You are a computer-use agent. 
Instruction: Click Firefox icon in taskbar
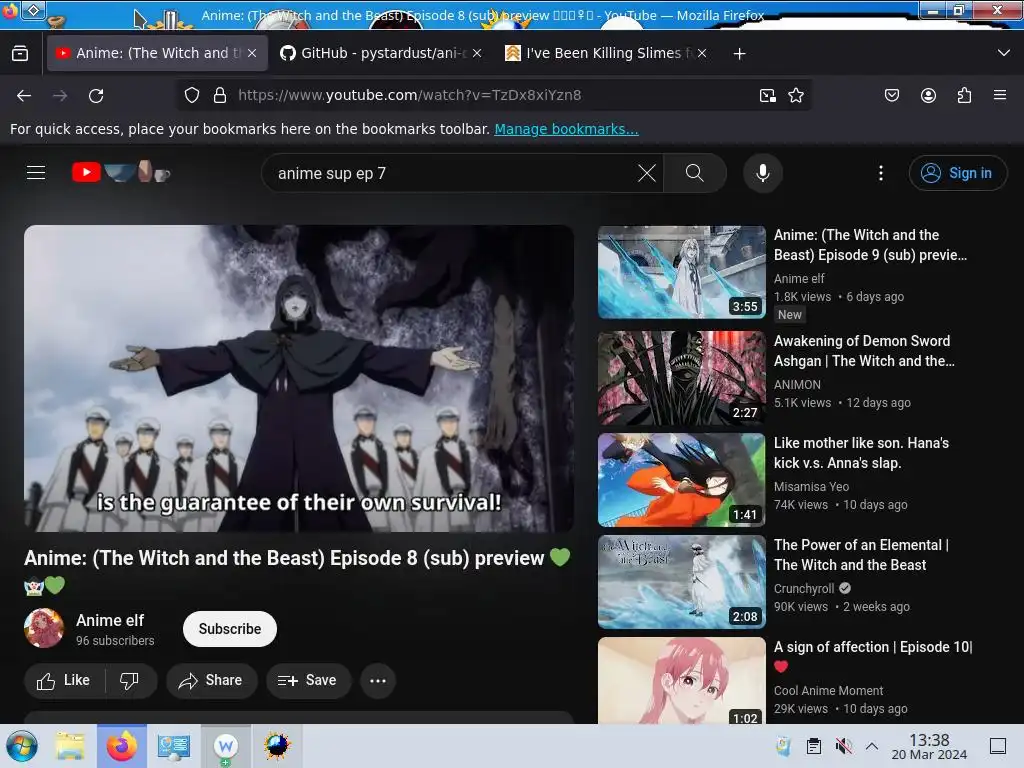click(x=121, y=746)
